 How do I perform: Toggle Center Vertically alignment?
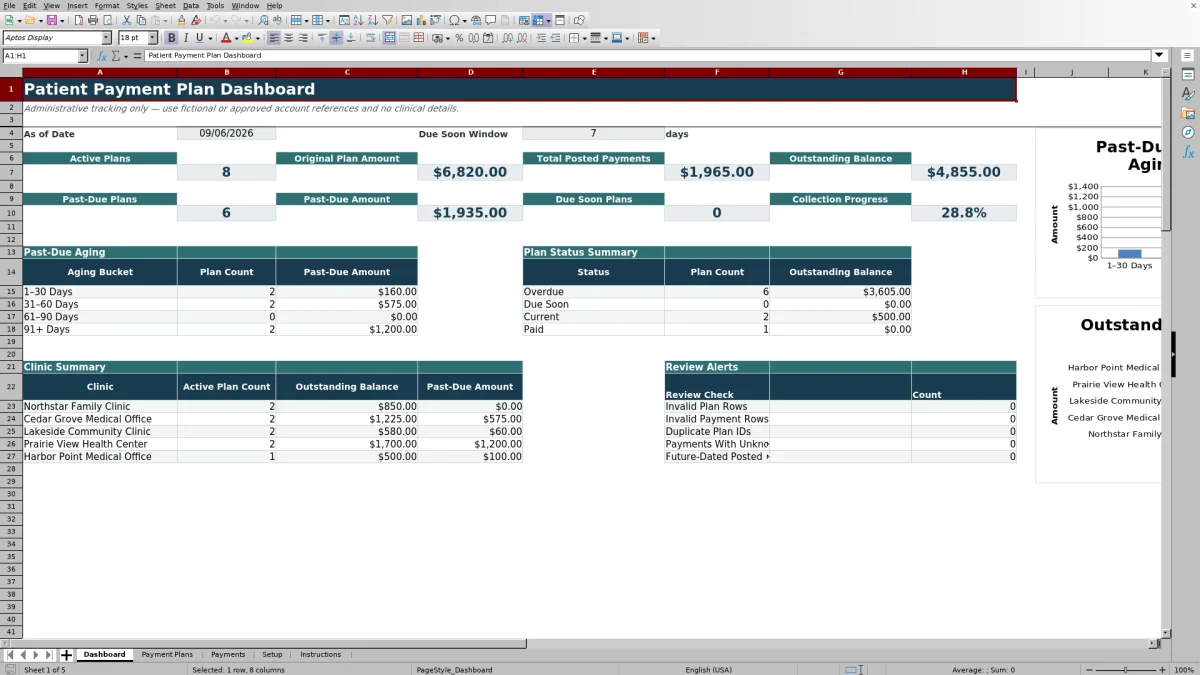336,38
